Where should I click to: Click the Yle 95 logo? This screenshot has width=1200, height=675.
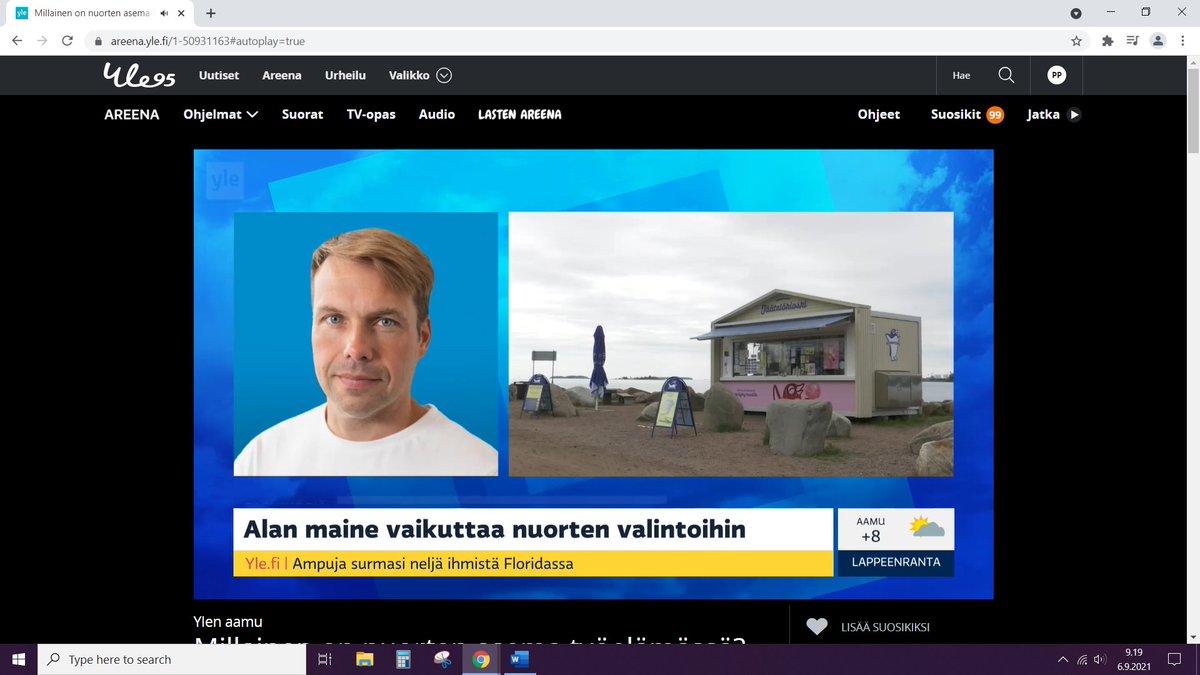click(x=141, y=75)
